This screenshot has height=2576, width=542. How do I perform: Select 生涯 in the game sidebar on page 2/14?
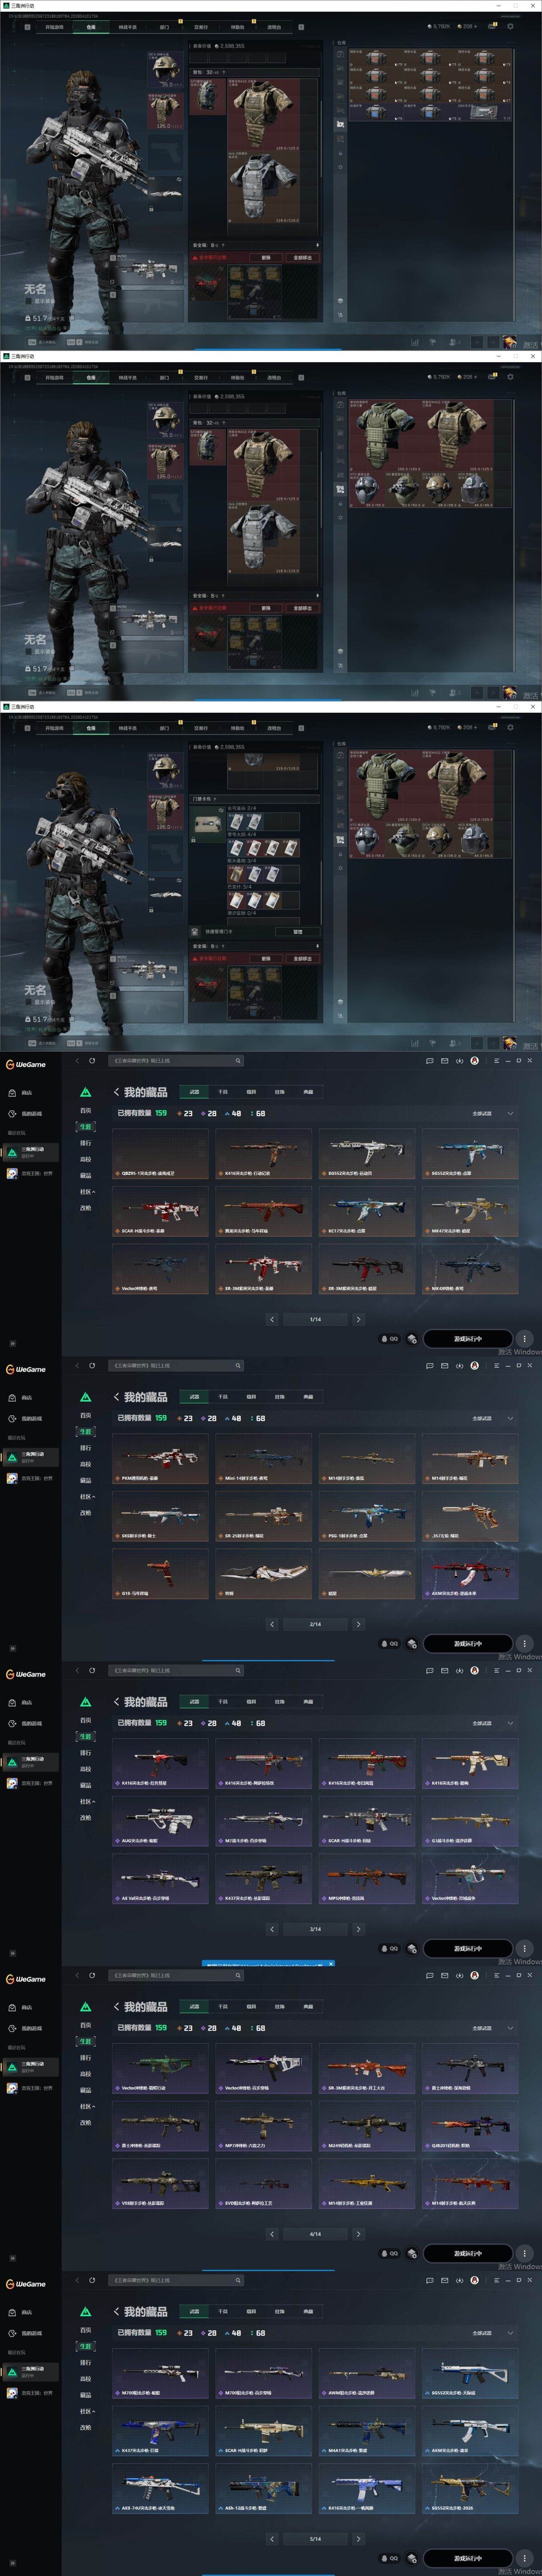click(x=86, y=1432)
